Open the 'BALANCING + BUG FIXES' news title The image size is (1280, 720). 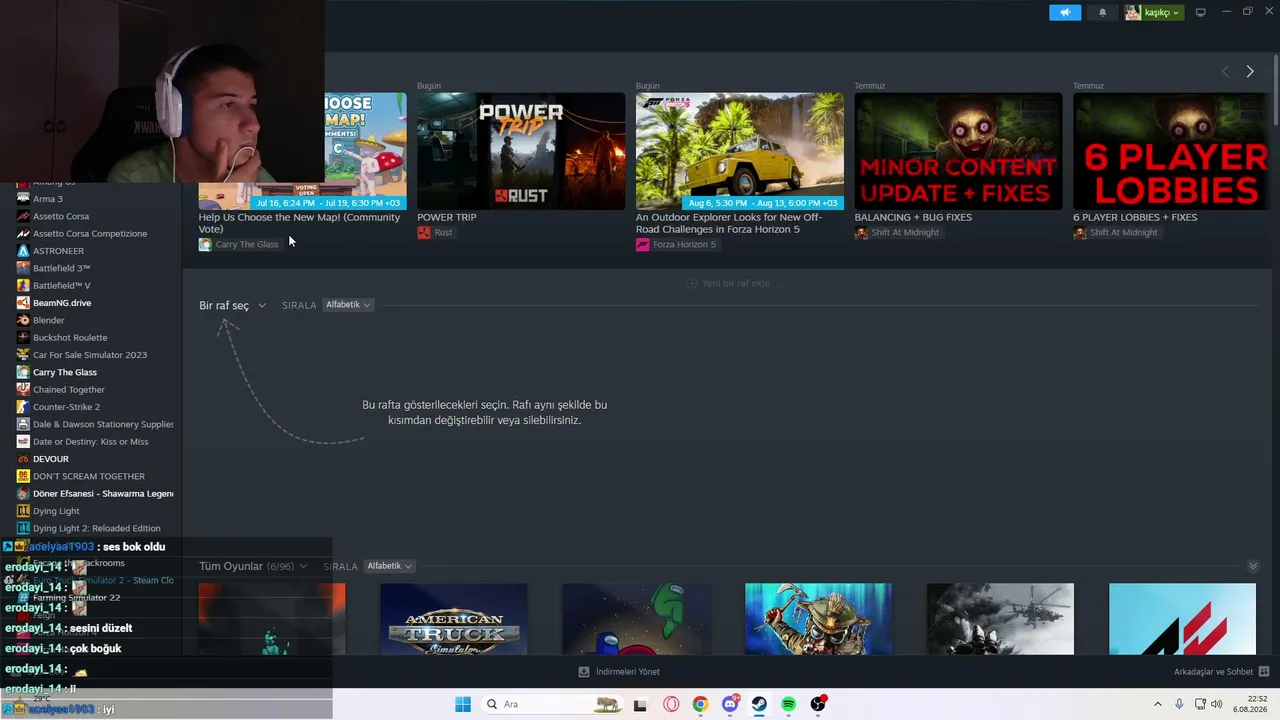coord(913,217)
